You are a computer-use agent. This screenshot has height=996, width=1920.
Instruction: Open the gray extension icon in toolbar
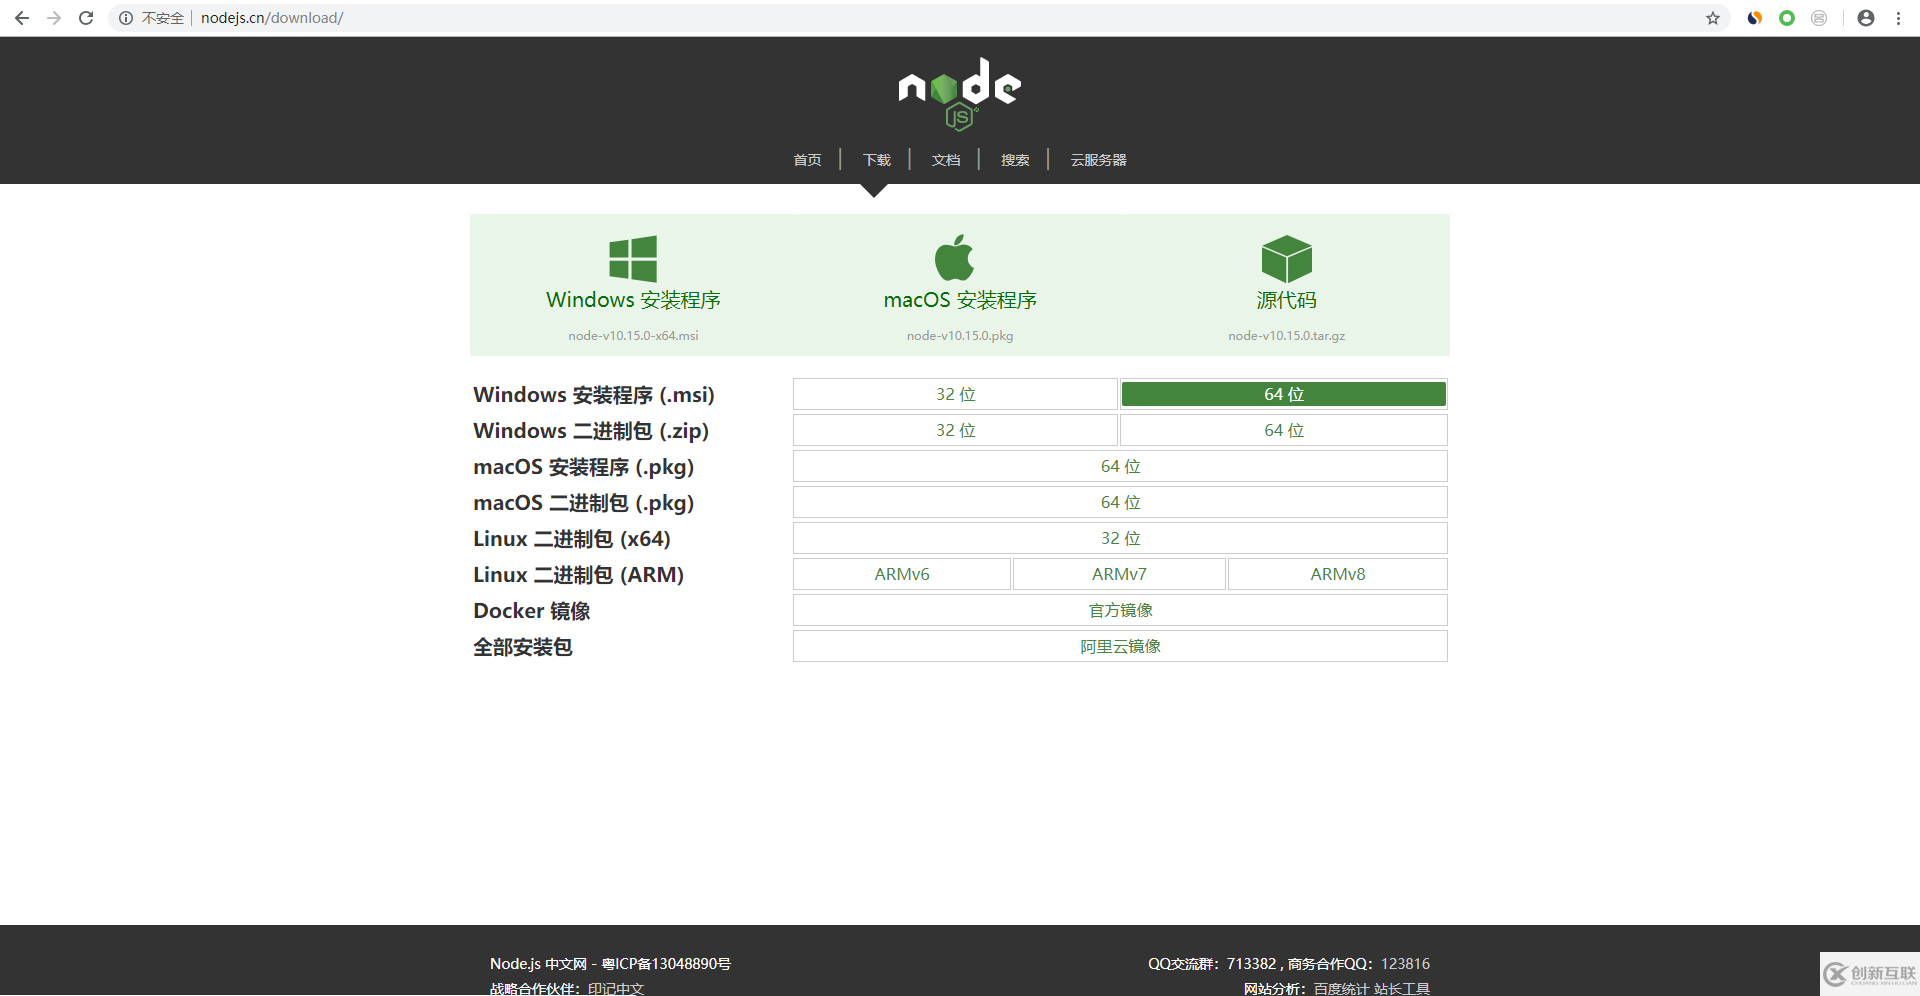click(x=1819, y=18)
